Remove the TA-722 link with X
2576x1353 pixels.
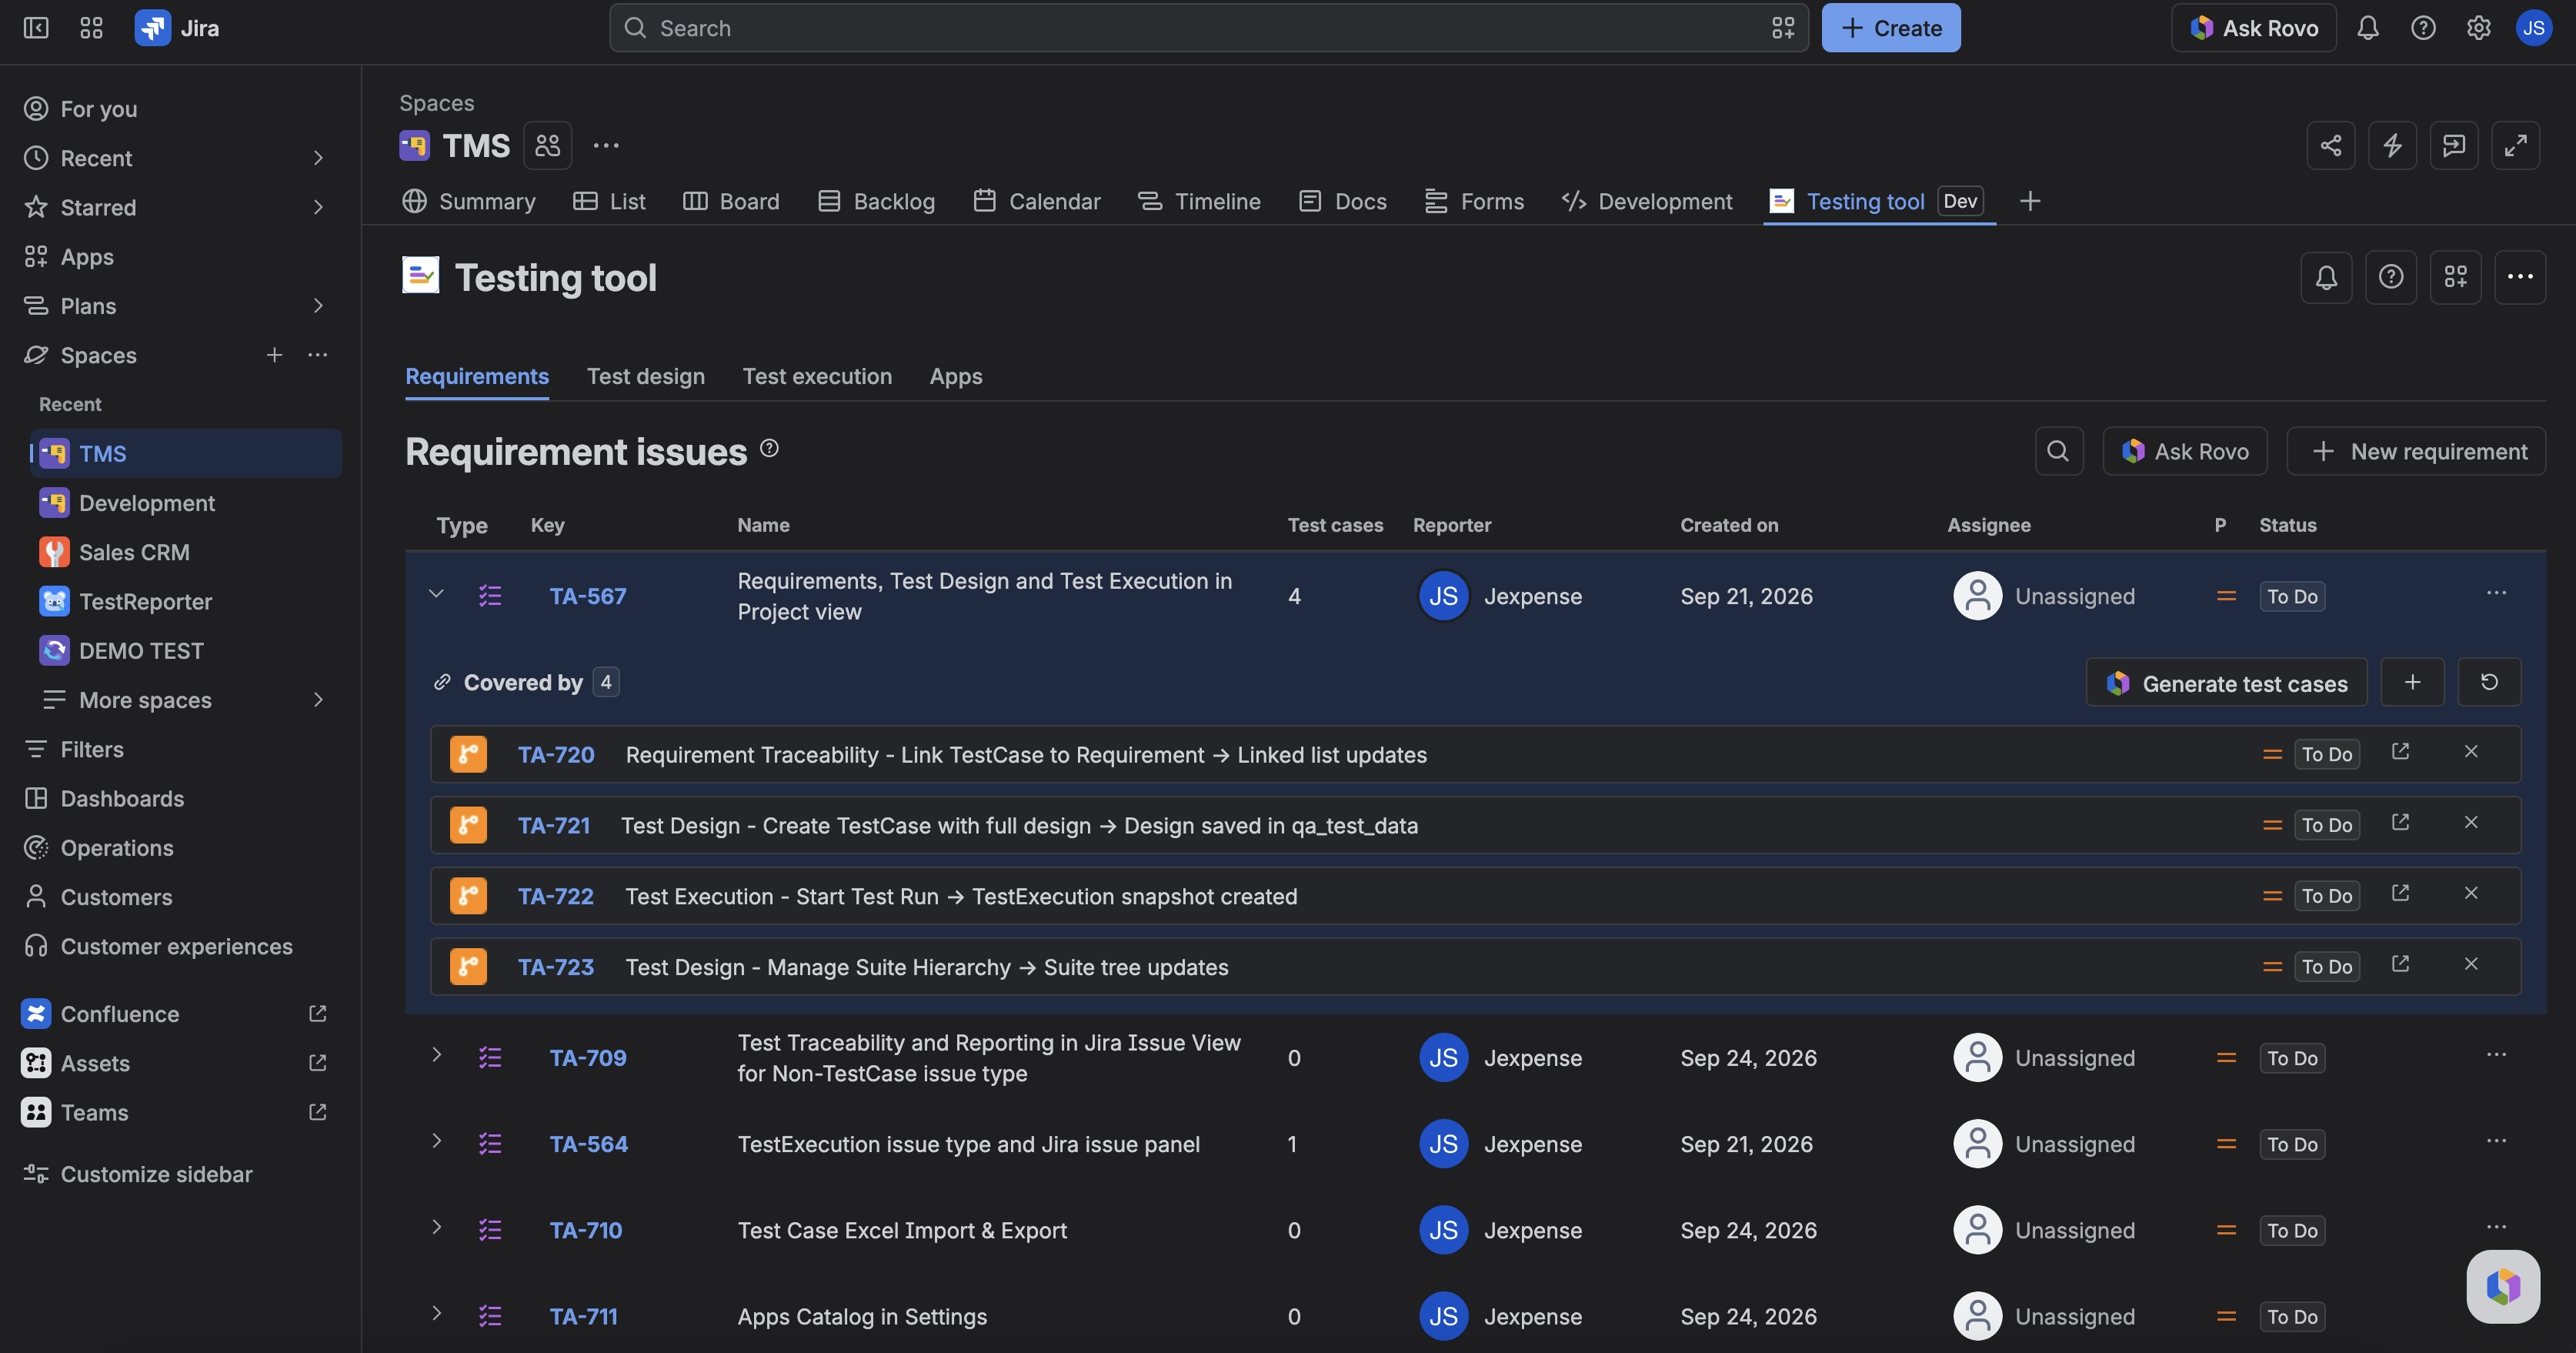pyautogui.click(x=2471, y=893)
